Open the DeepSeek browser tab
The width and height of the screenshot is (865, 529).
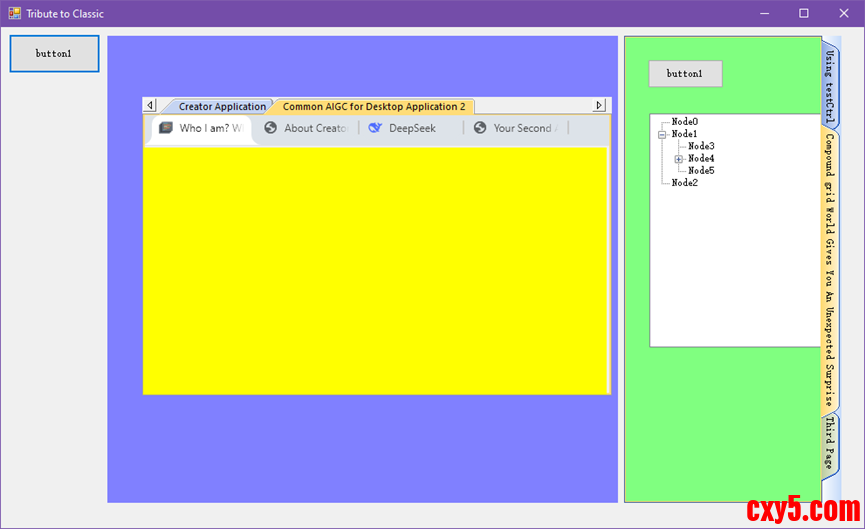pyautogui.click(x=410, y=128)
